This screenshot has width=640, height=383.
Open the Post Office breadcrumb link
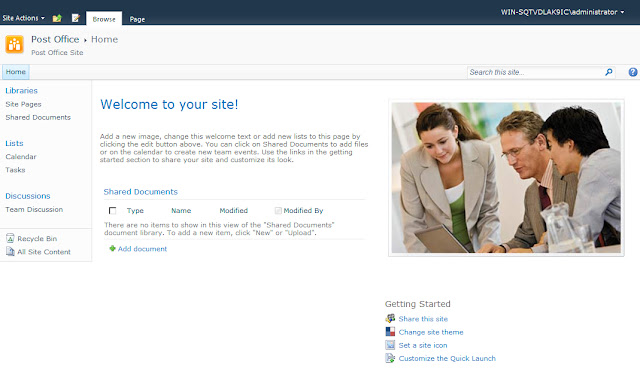(55, 40)
